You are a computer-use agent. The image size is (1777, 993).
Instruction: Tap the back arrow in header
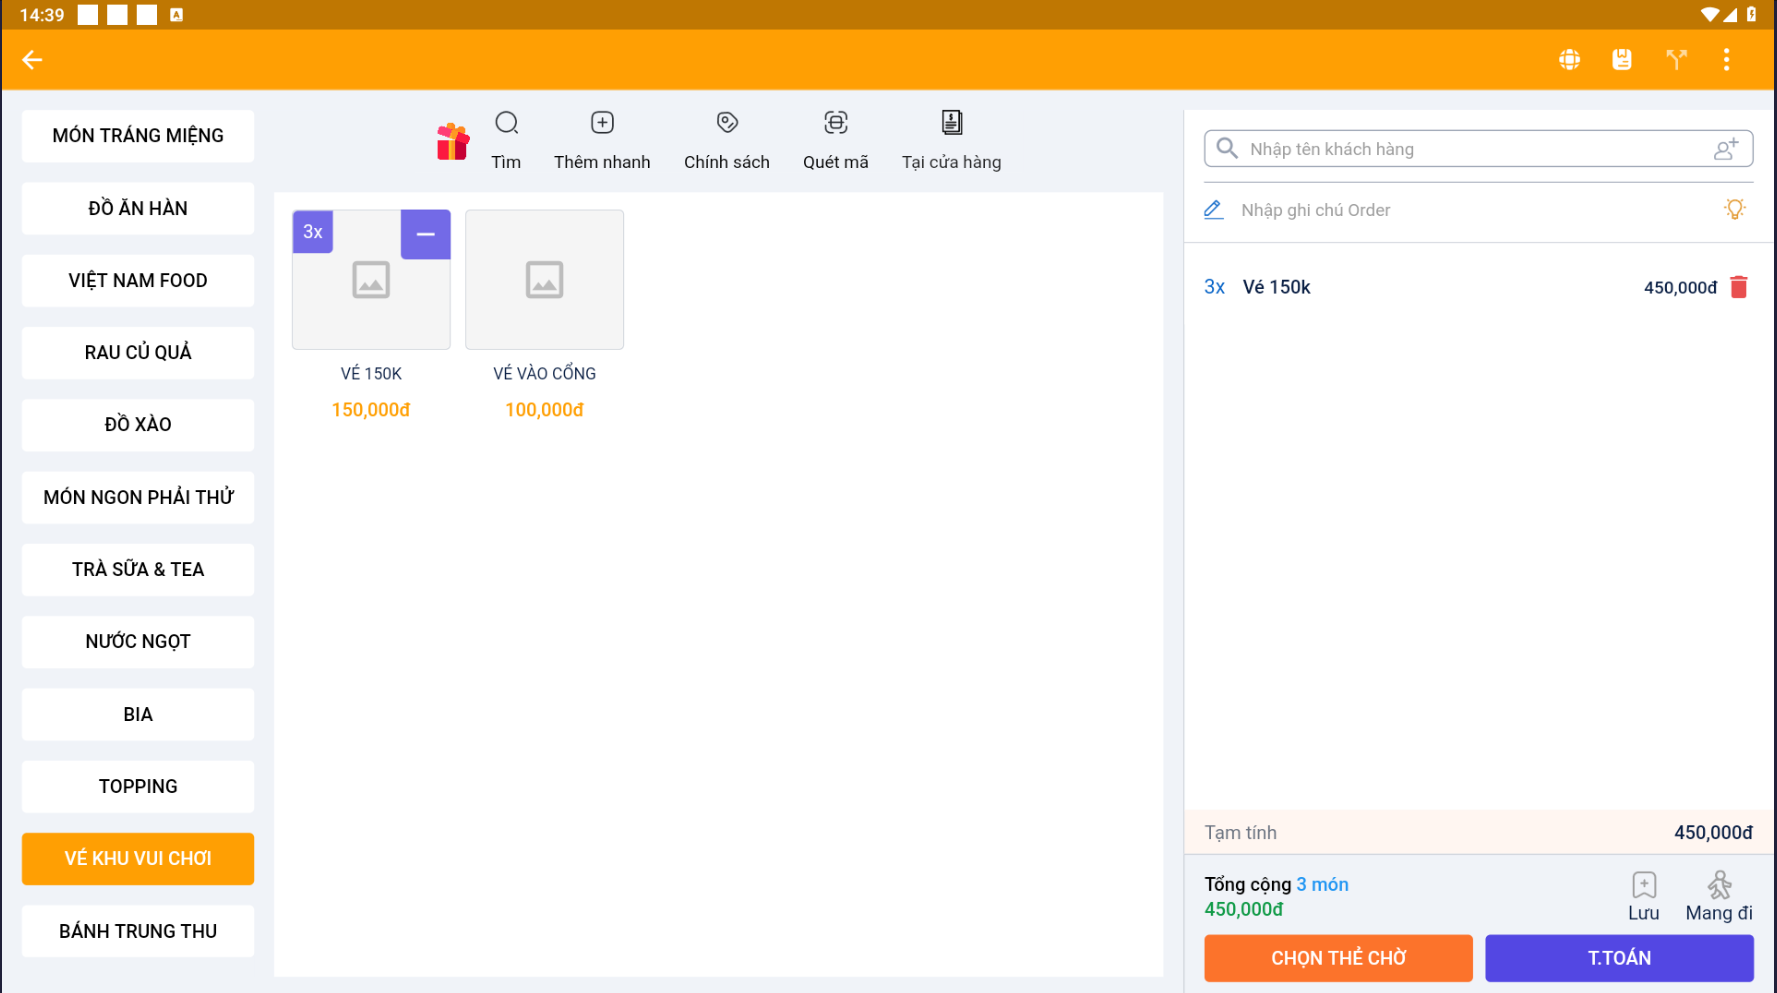[32, 60]
